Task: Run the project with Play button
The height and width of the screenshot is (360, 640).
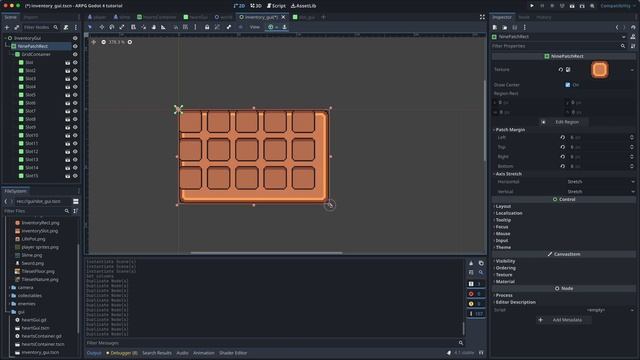Action: pyautogui.click(x=532, y=6)
